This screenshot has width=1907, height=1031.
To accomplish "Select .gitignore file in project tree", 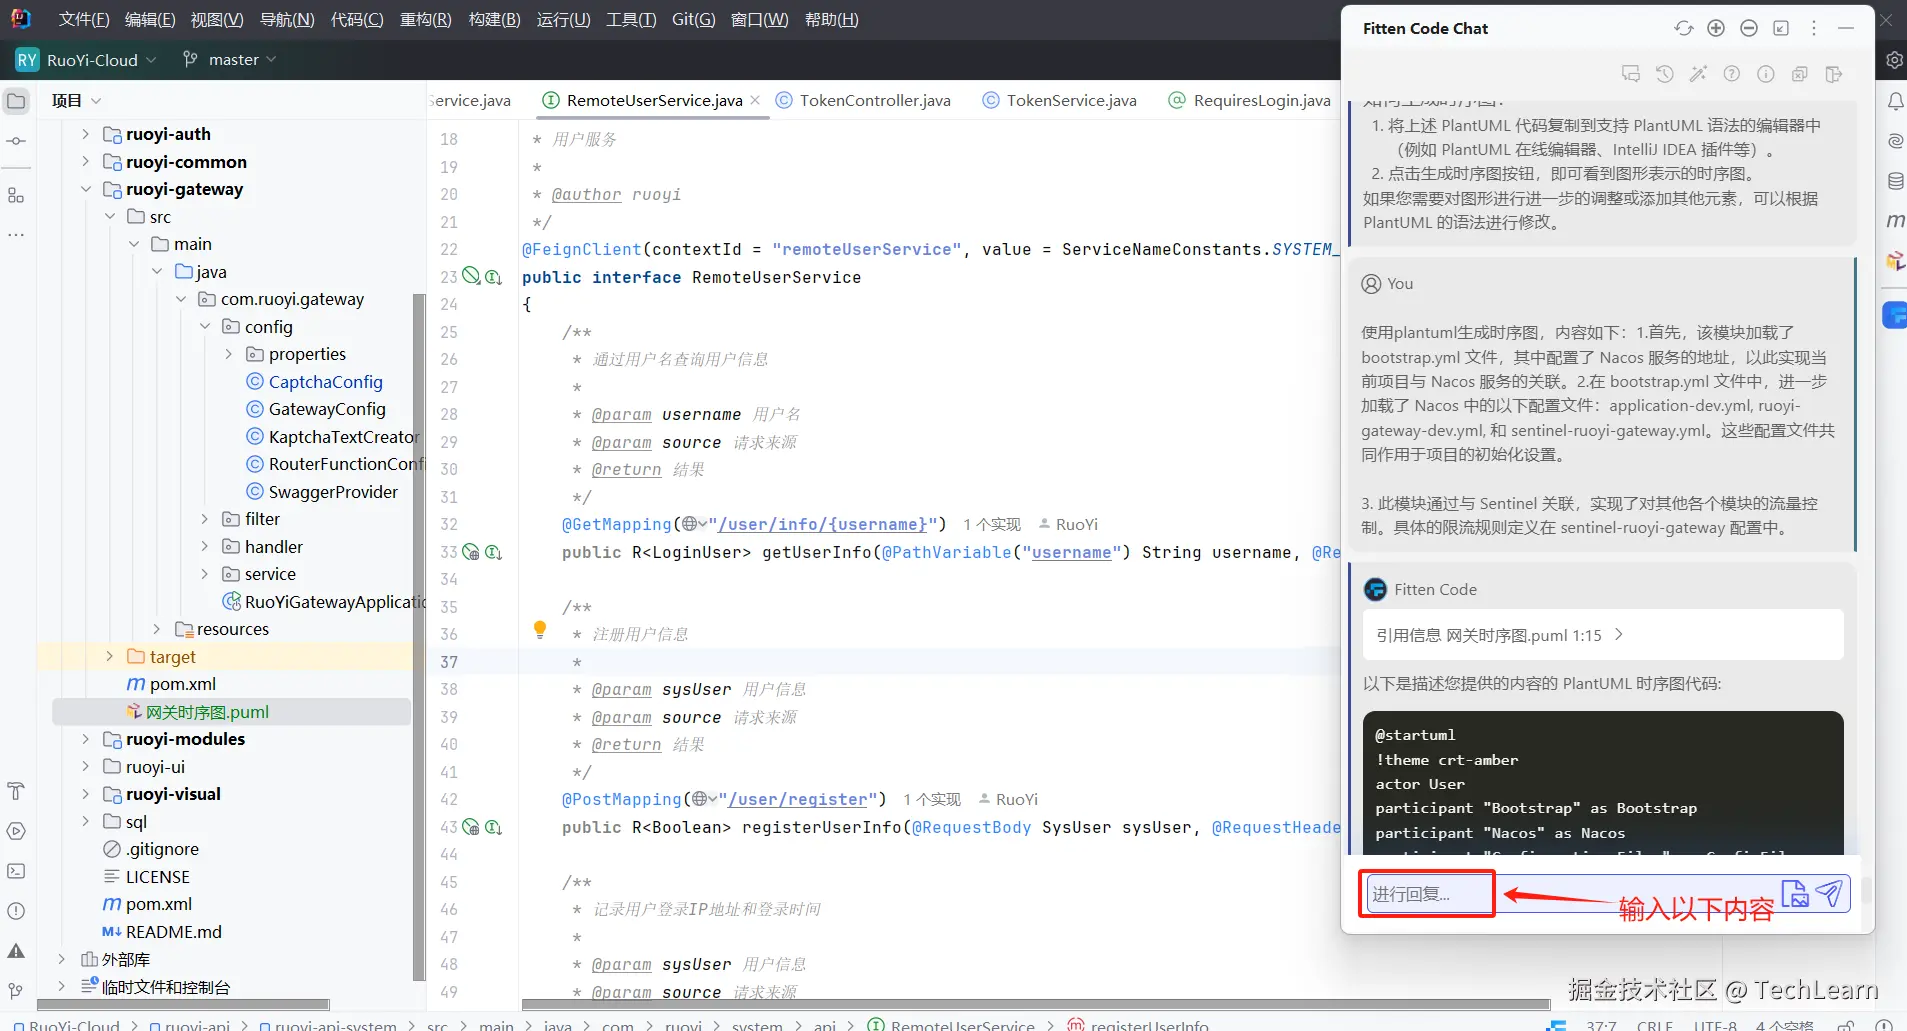I will [x=162, y=849].
